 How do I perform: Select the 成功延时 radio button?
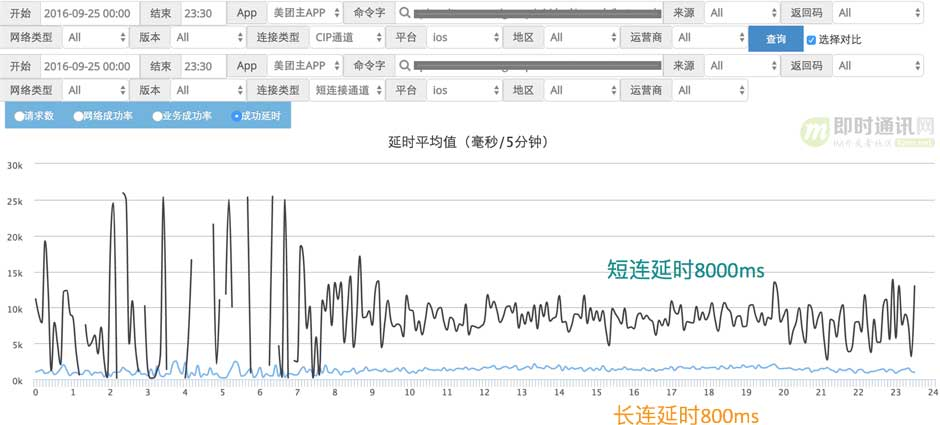[236, 116]
